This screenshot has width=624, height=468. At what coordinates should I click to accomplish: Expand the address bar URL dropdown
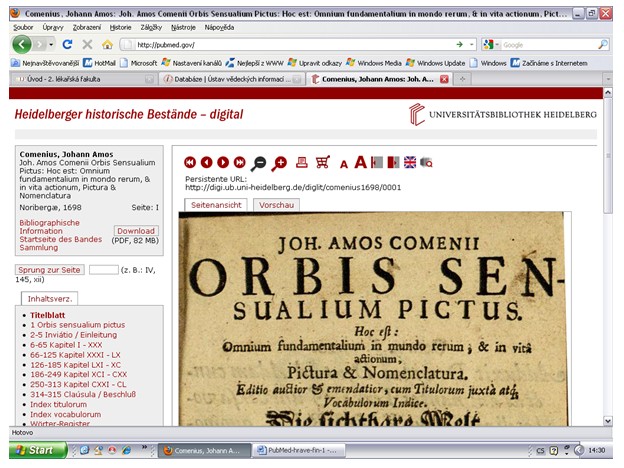pyautogui.click(x=472, y=45)
